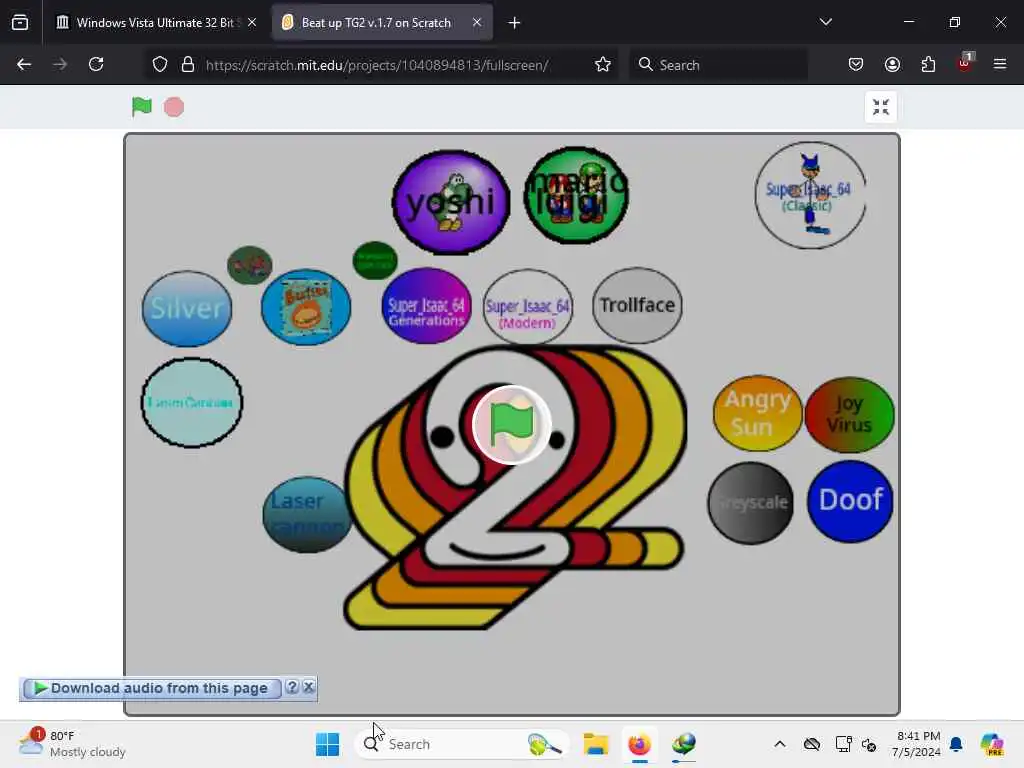Viewport: 1024px width, 768px height.
Task: List all tabs with the chevron dropdown
Action: (825, 22)
